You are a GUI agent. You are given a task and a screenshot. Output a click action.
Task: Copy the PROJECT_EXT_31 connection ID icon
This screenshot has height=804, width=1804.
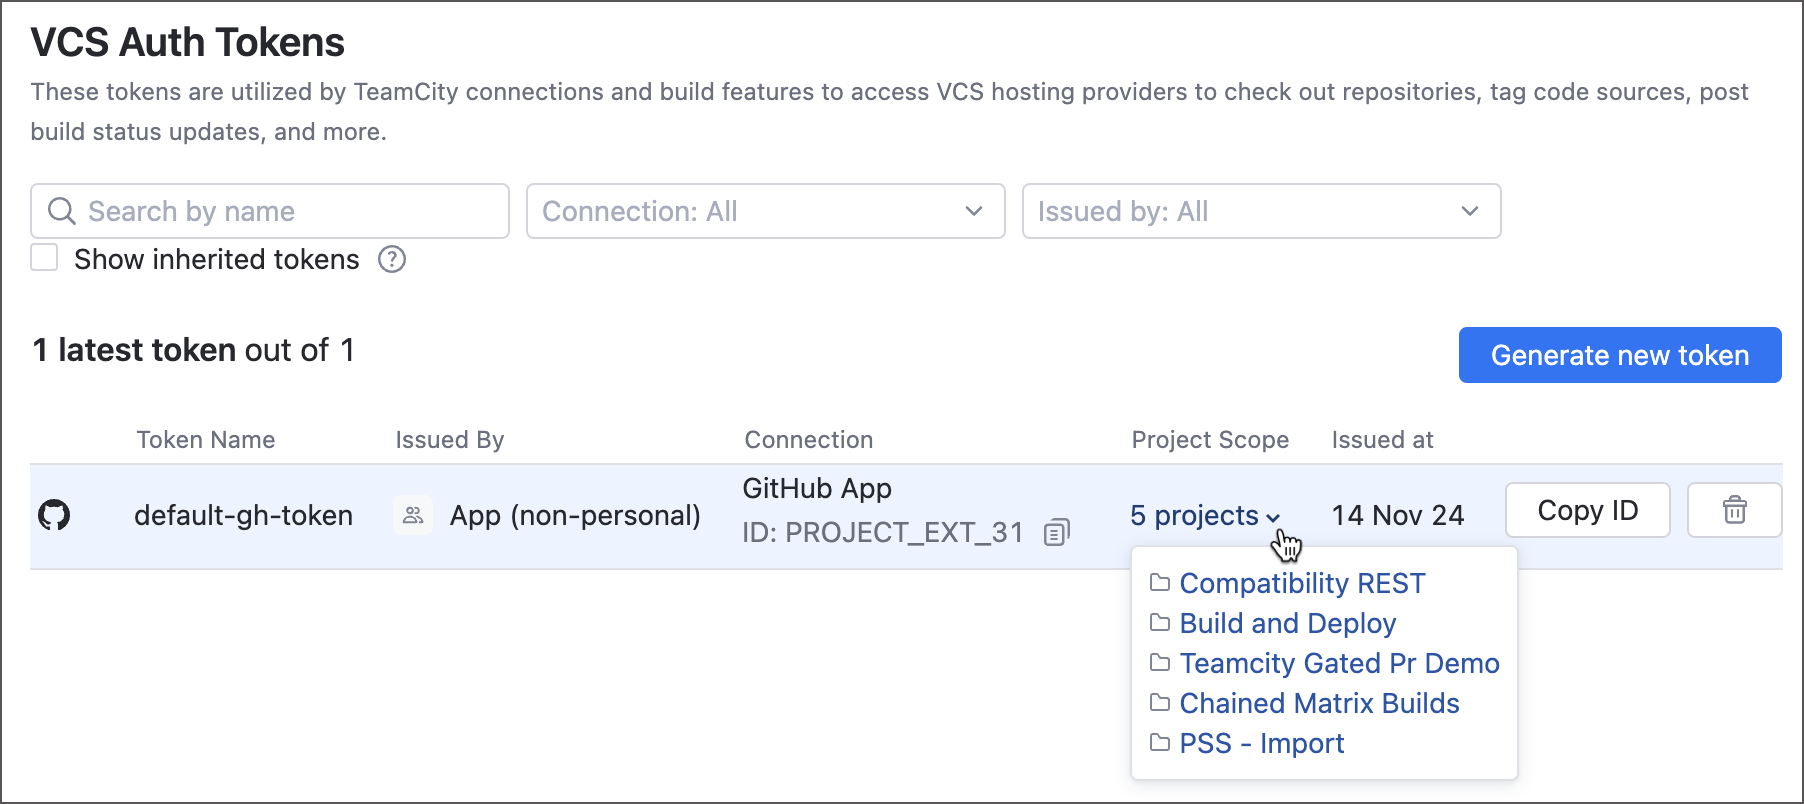coord(1056,532)
